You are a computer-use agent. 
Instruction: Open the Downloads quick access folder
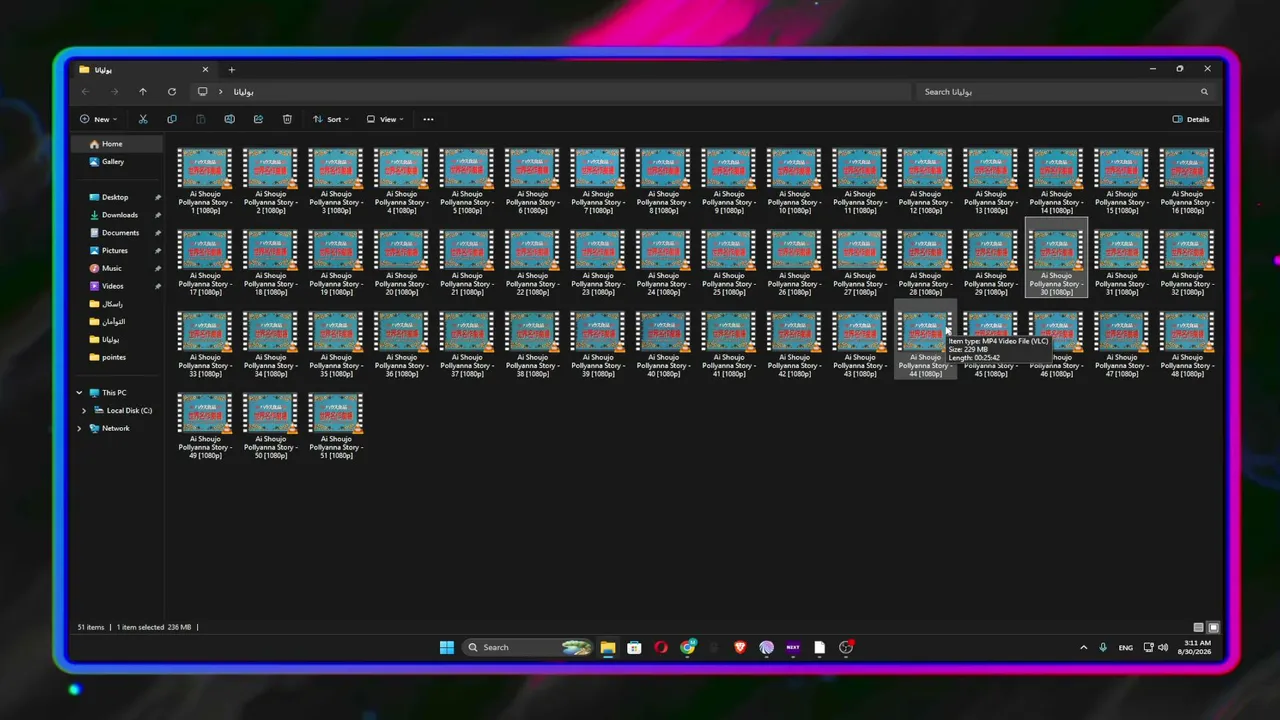pos(118,215)
